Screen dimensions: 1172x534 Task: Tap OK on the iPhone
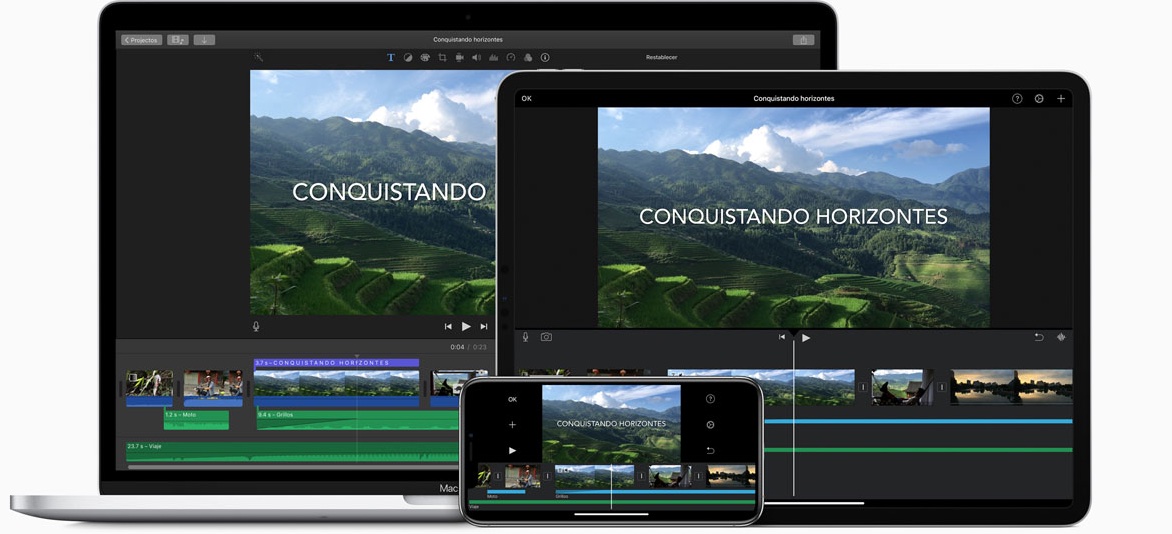click(x=512, y=399)
